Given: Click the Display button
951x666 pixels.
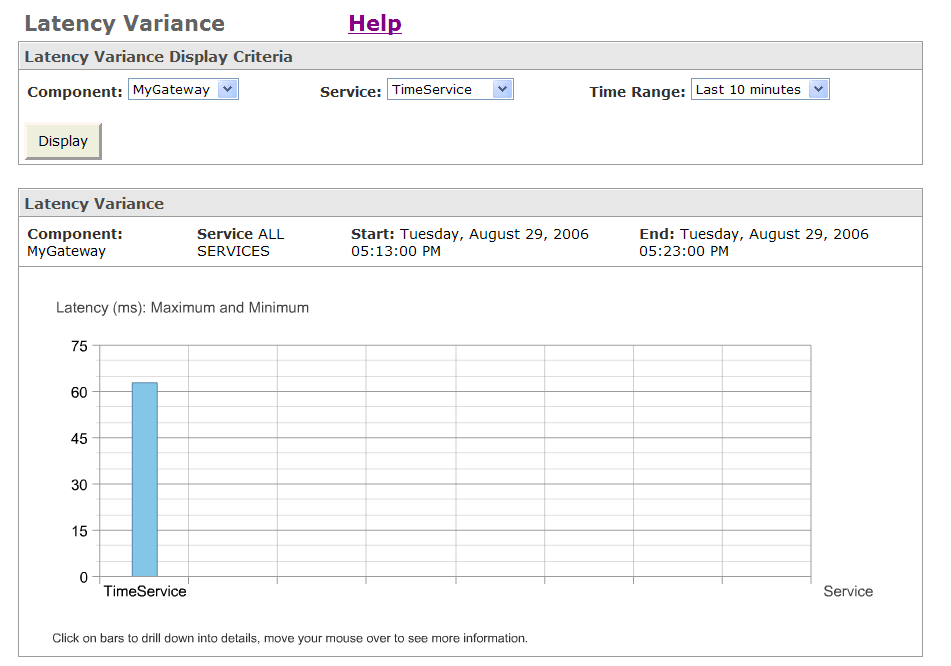Looking at the screenshot, I should coord(63,141).
